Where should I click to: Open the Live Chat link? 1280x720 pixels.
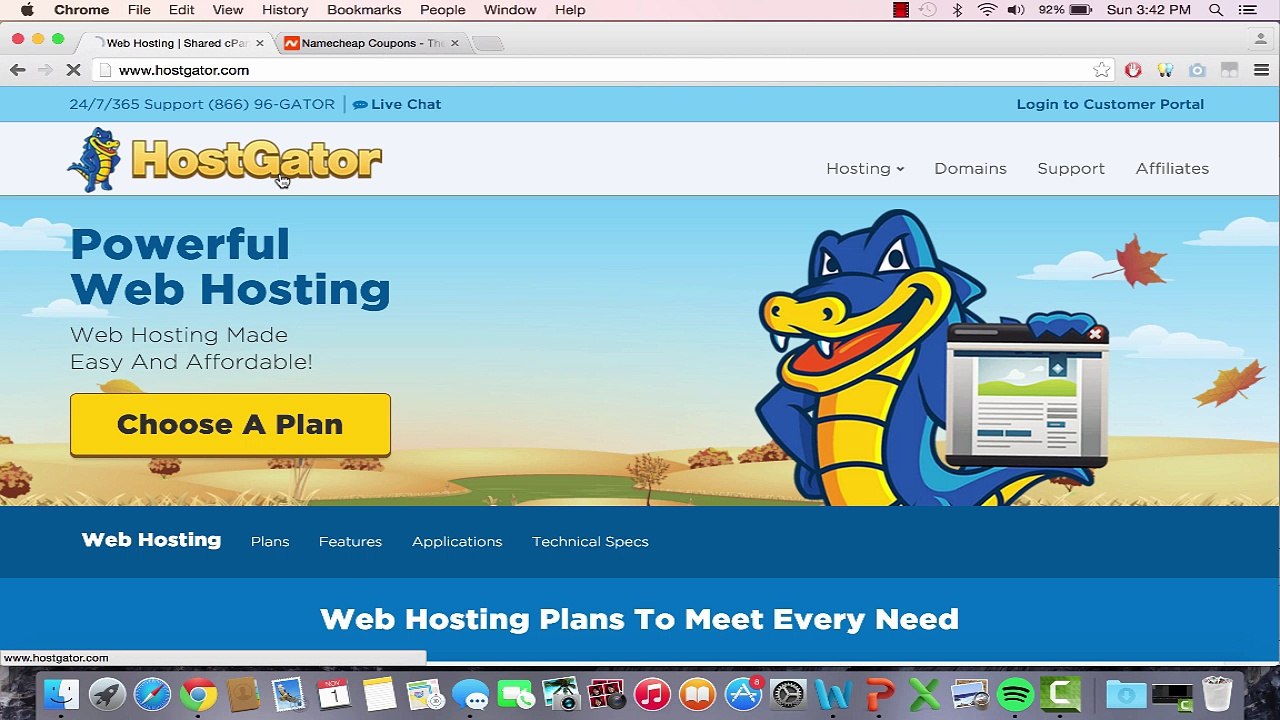pos(397,104)
